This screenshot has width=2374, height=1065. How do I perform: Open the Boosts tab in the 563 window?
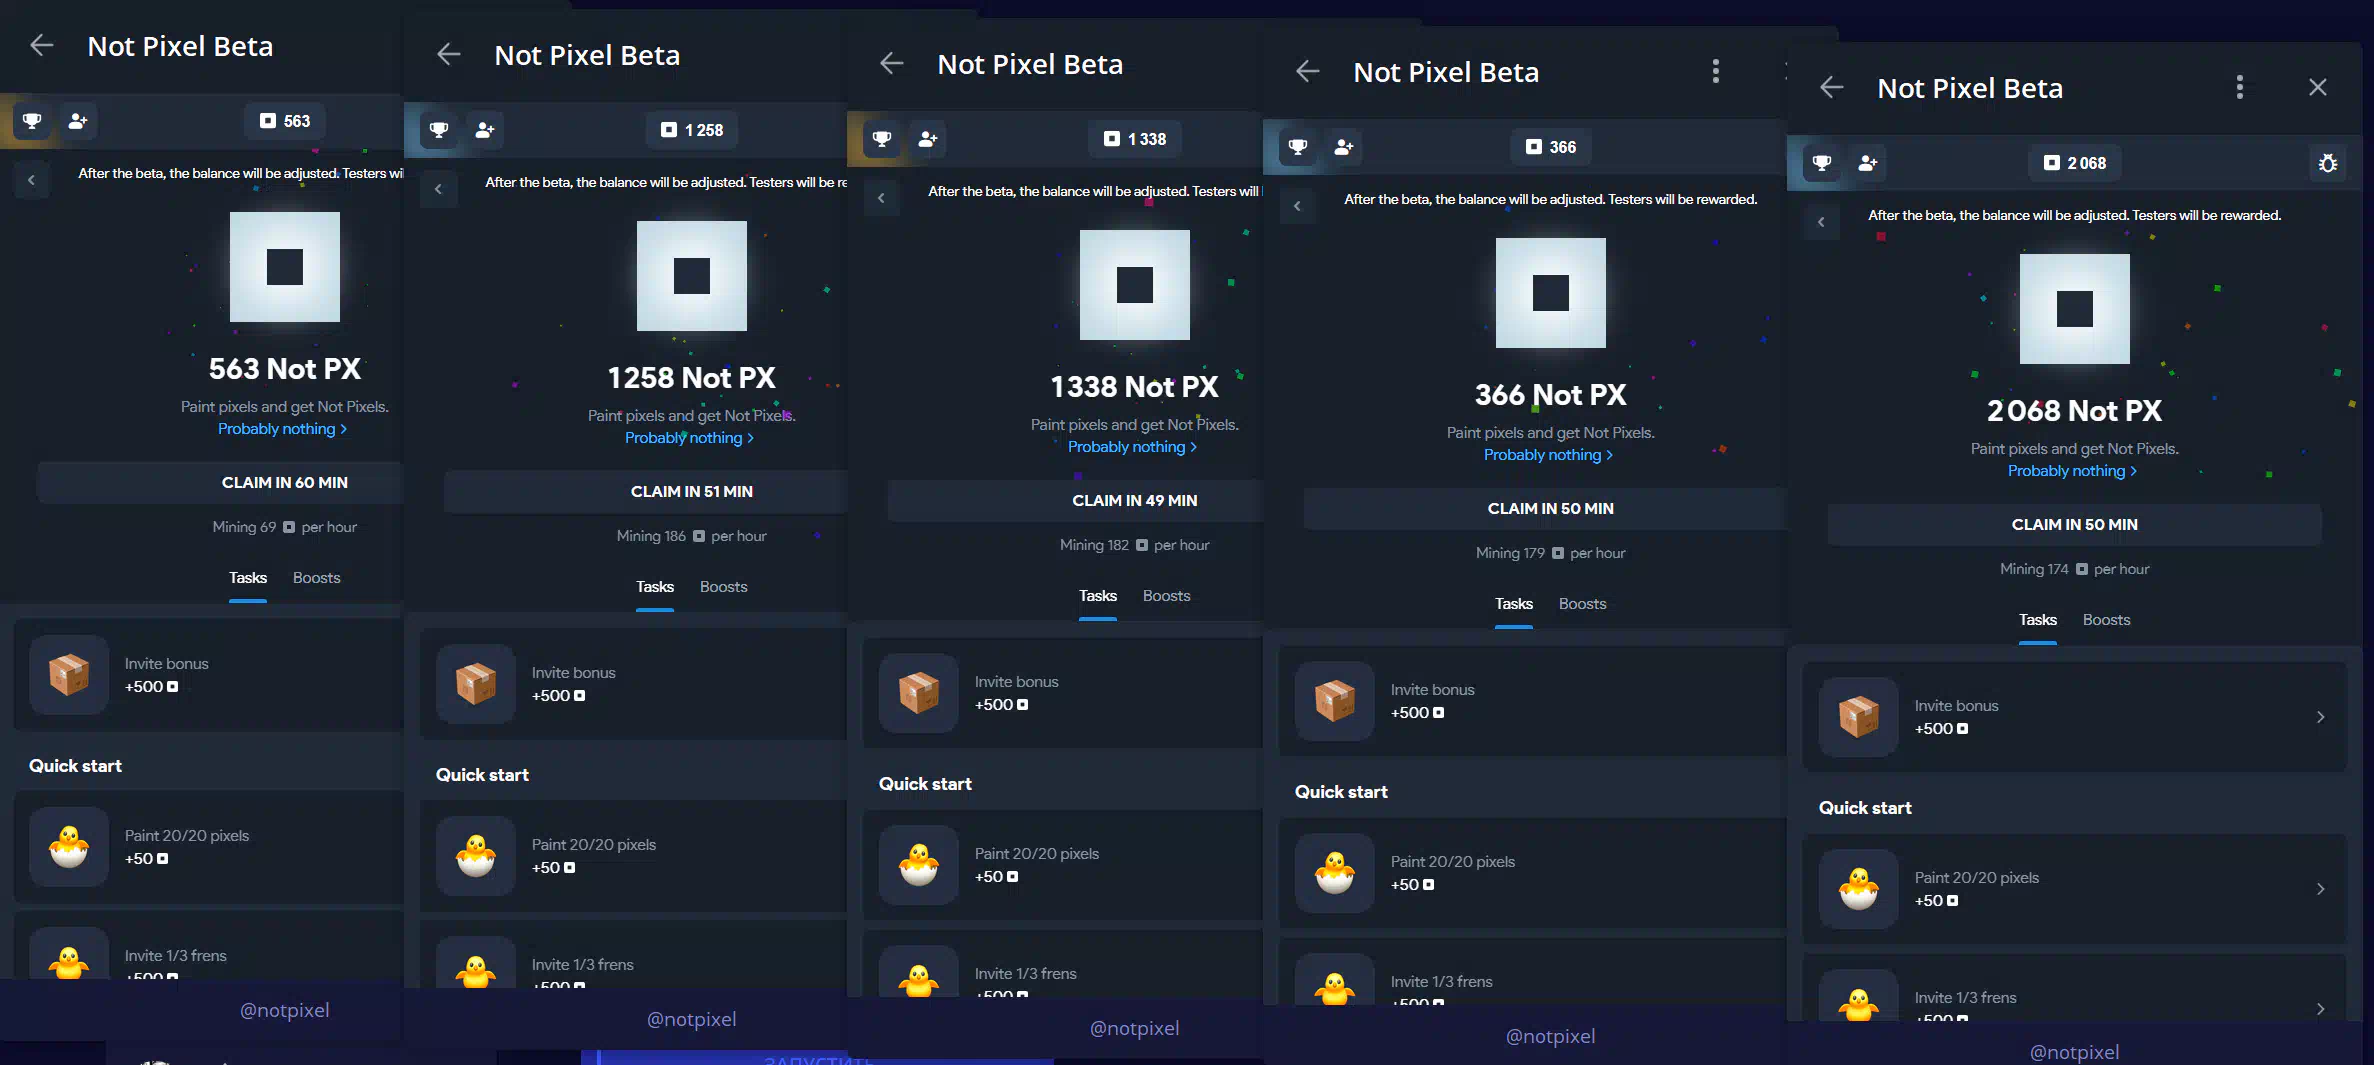click(x=317, y=578)
